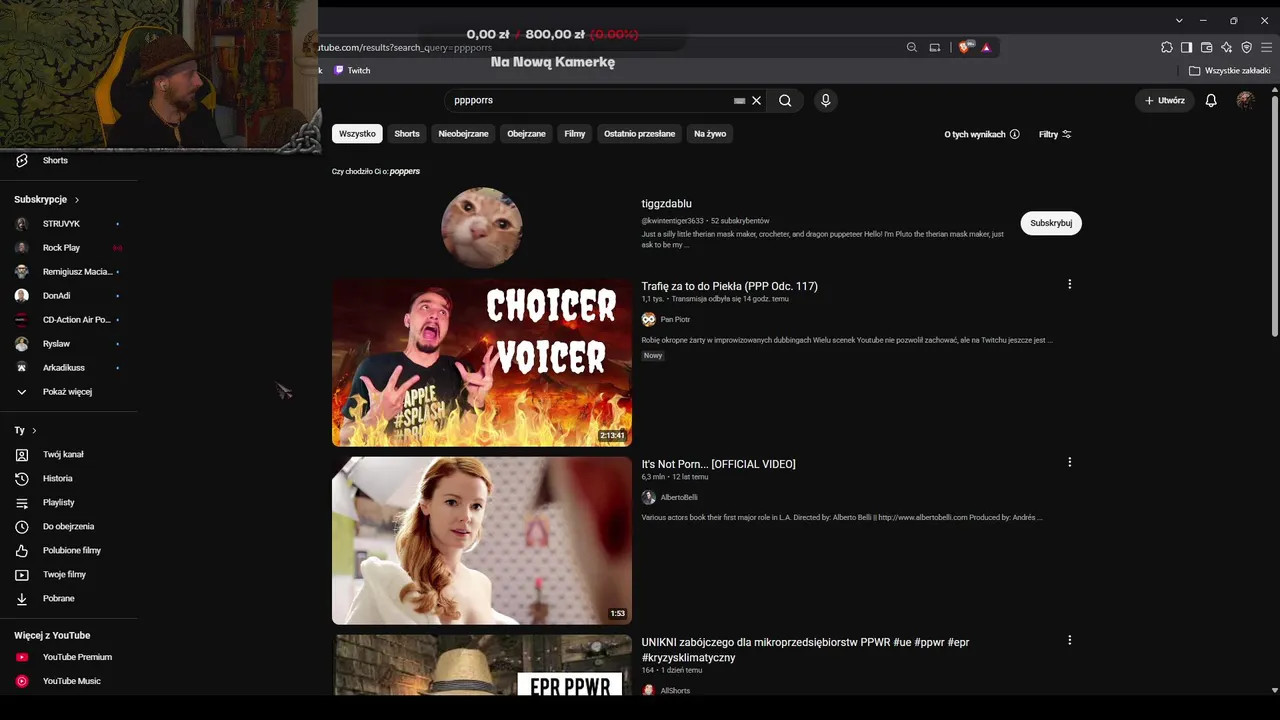Open Shorts in the left sidebar
This screenshot has width=1280, height=720.
point(55,160)
